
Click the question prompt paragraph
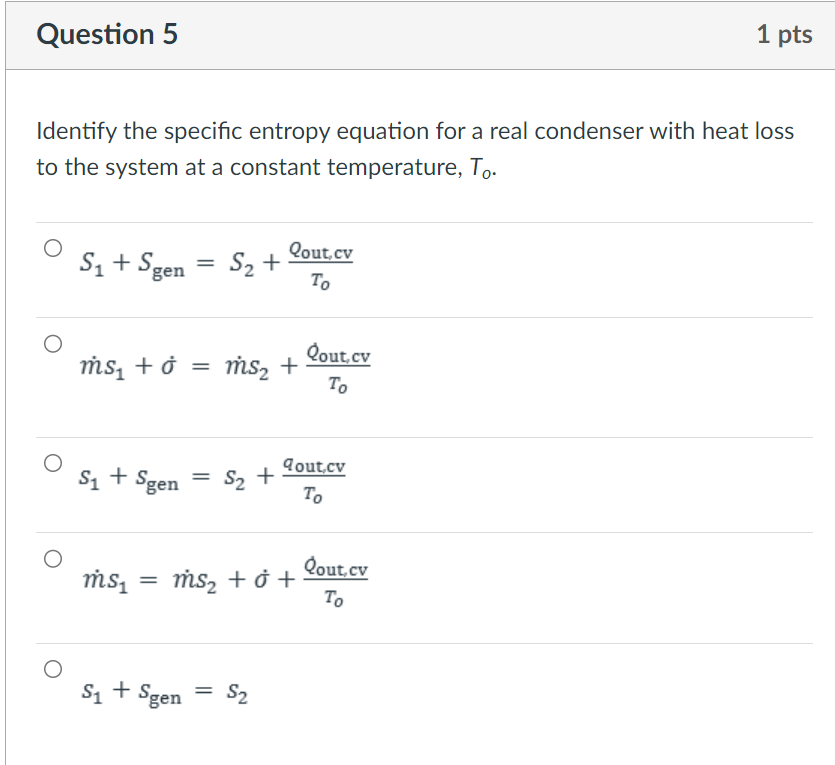[x=415, y=148]
